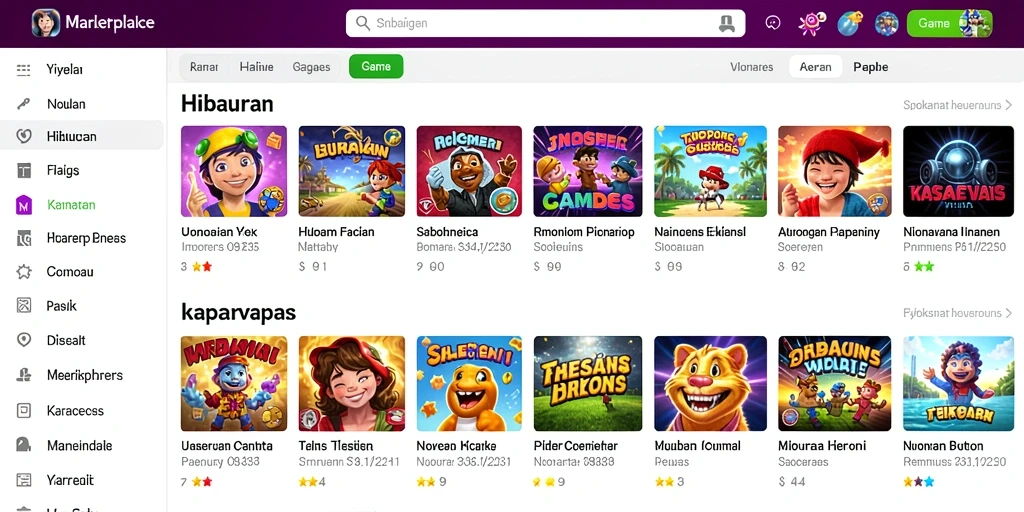Open the THESANS BAKONS game thumbnail

tap(588, 383)
